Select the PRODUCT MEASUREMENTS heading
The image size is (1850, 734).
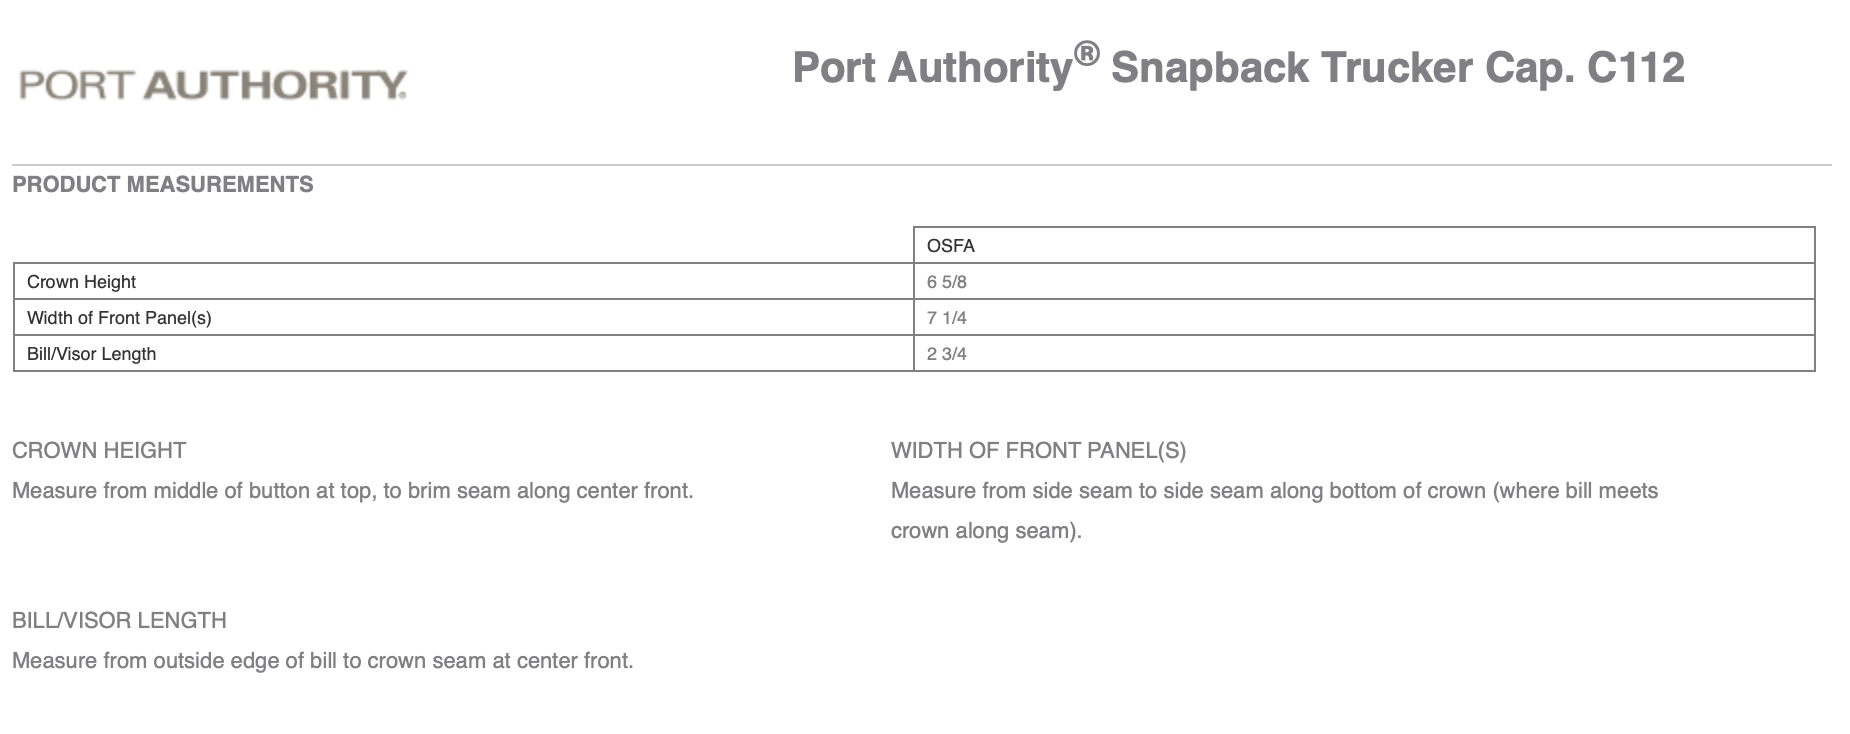162,184
